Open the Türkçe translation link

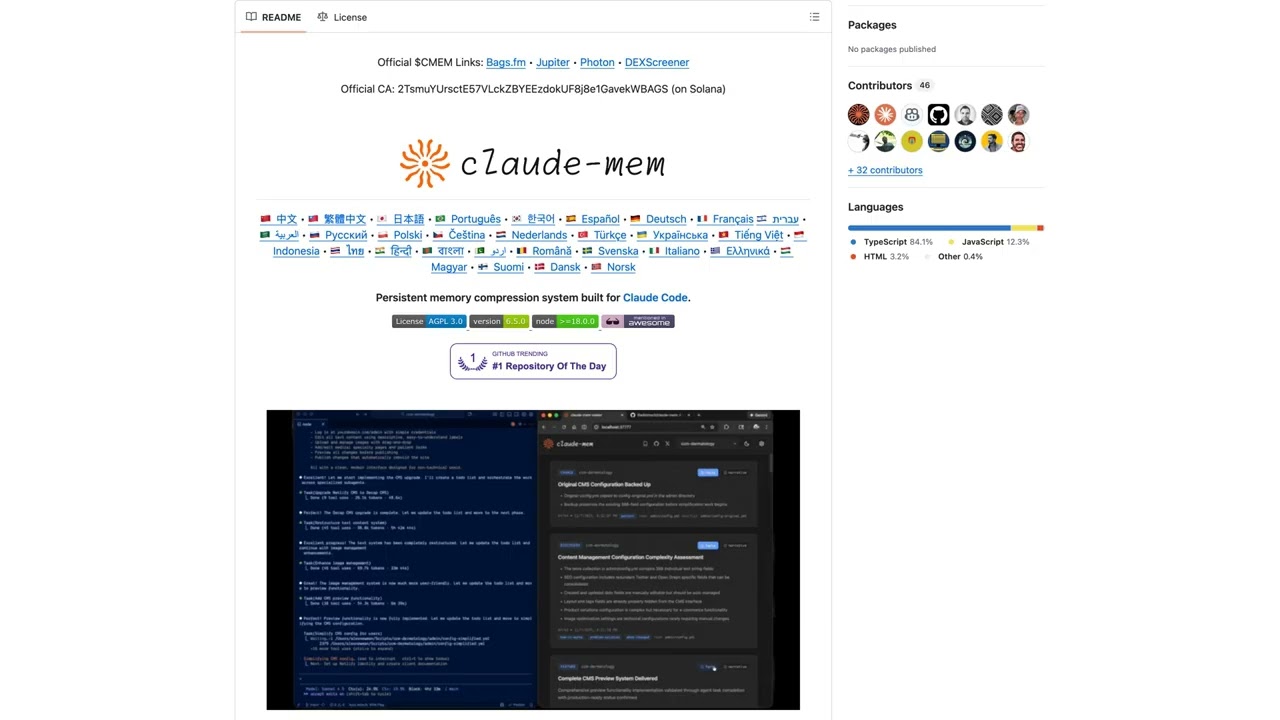click(602, 235)
